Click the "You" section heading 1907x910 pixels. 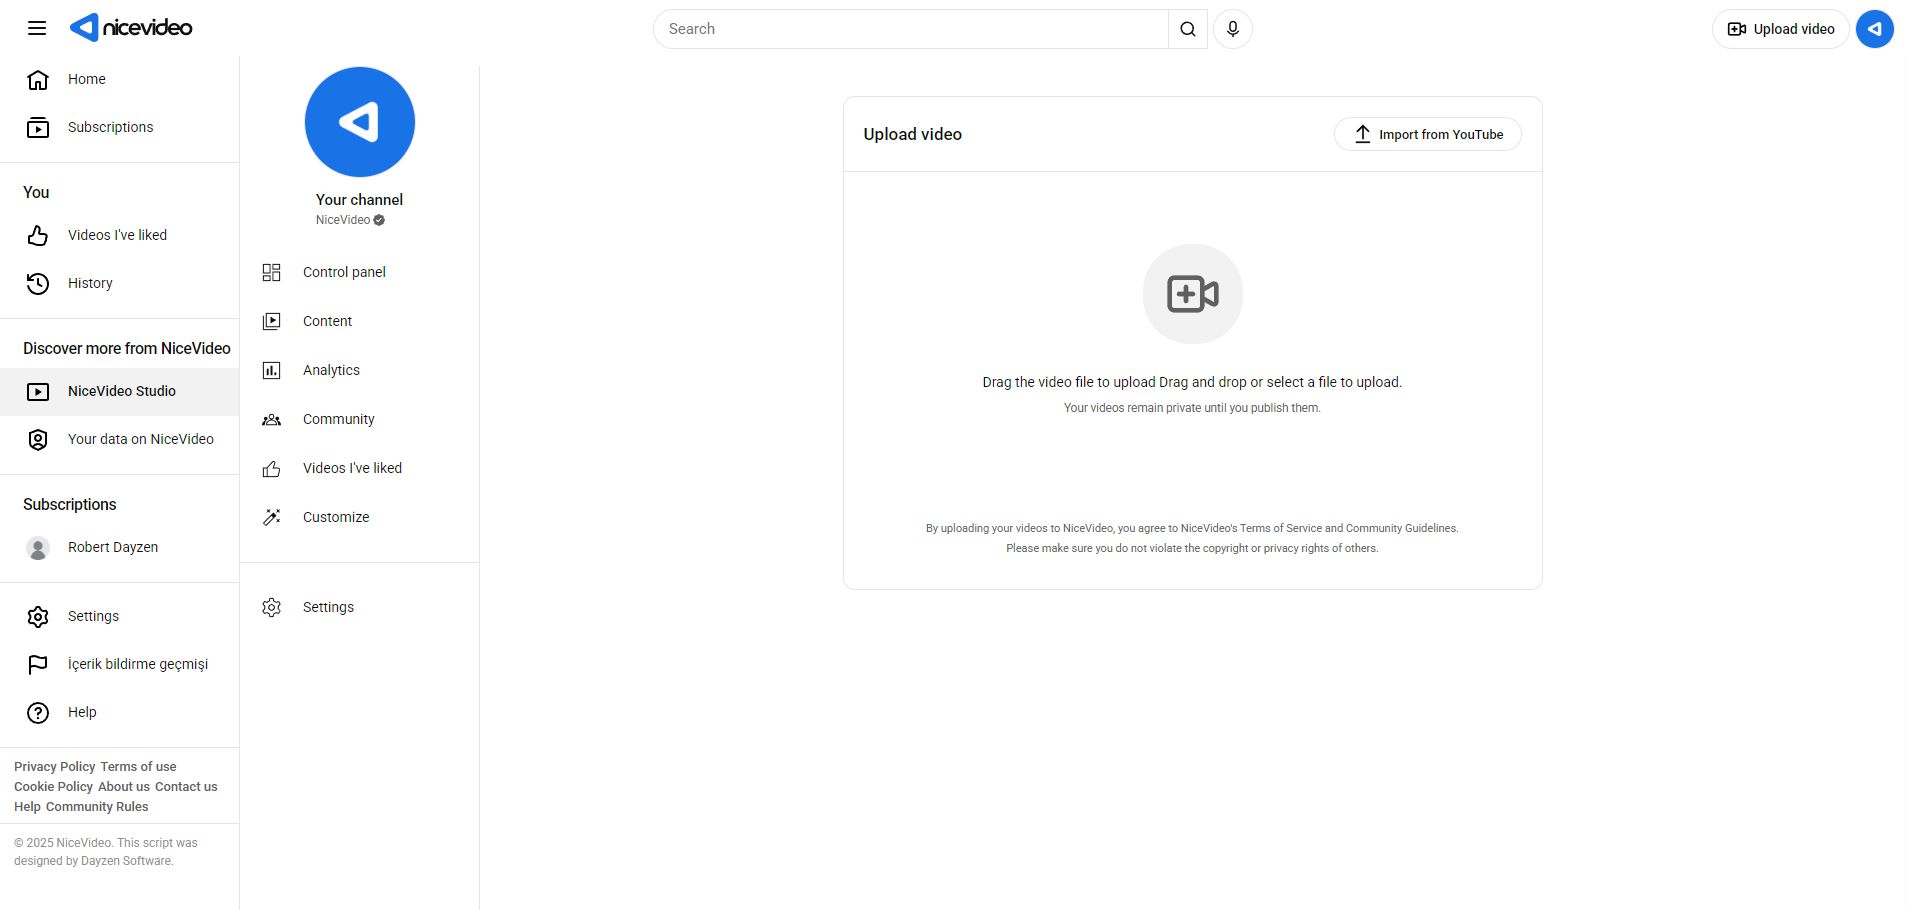pos(36,192)
